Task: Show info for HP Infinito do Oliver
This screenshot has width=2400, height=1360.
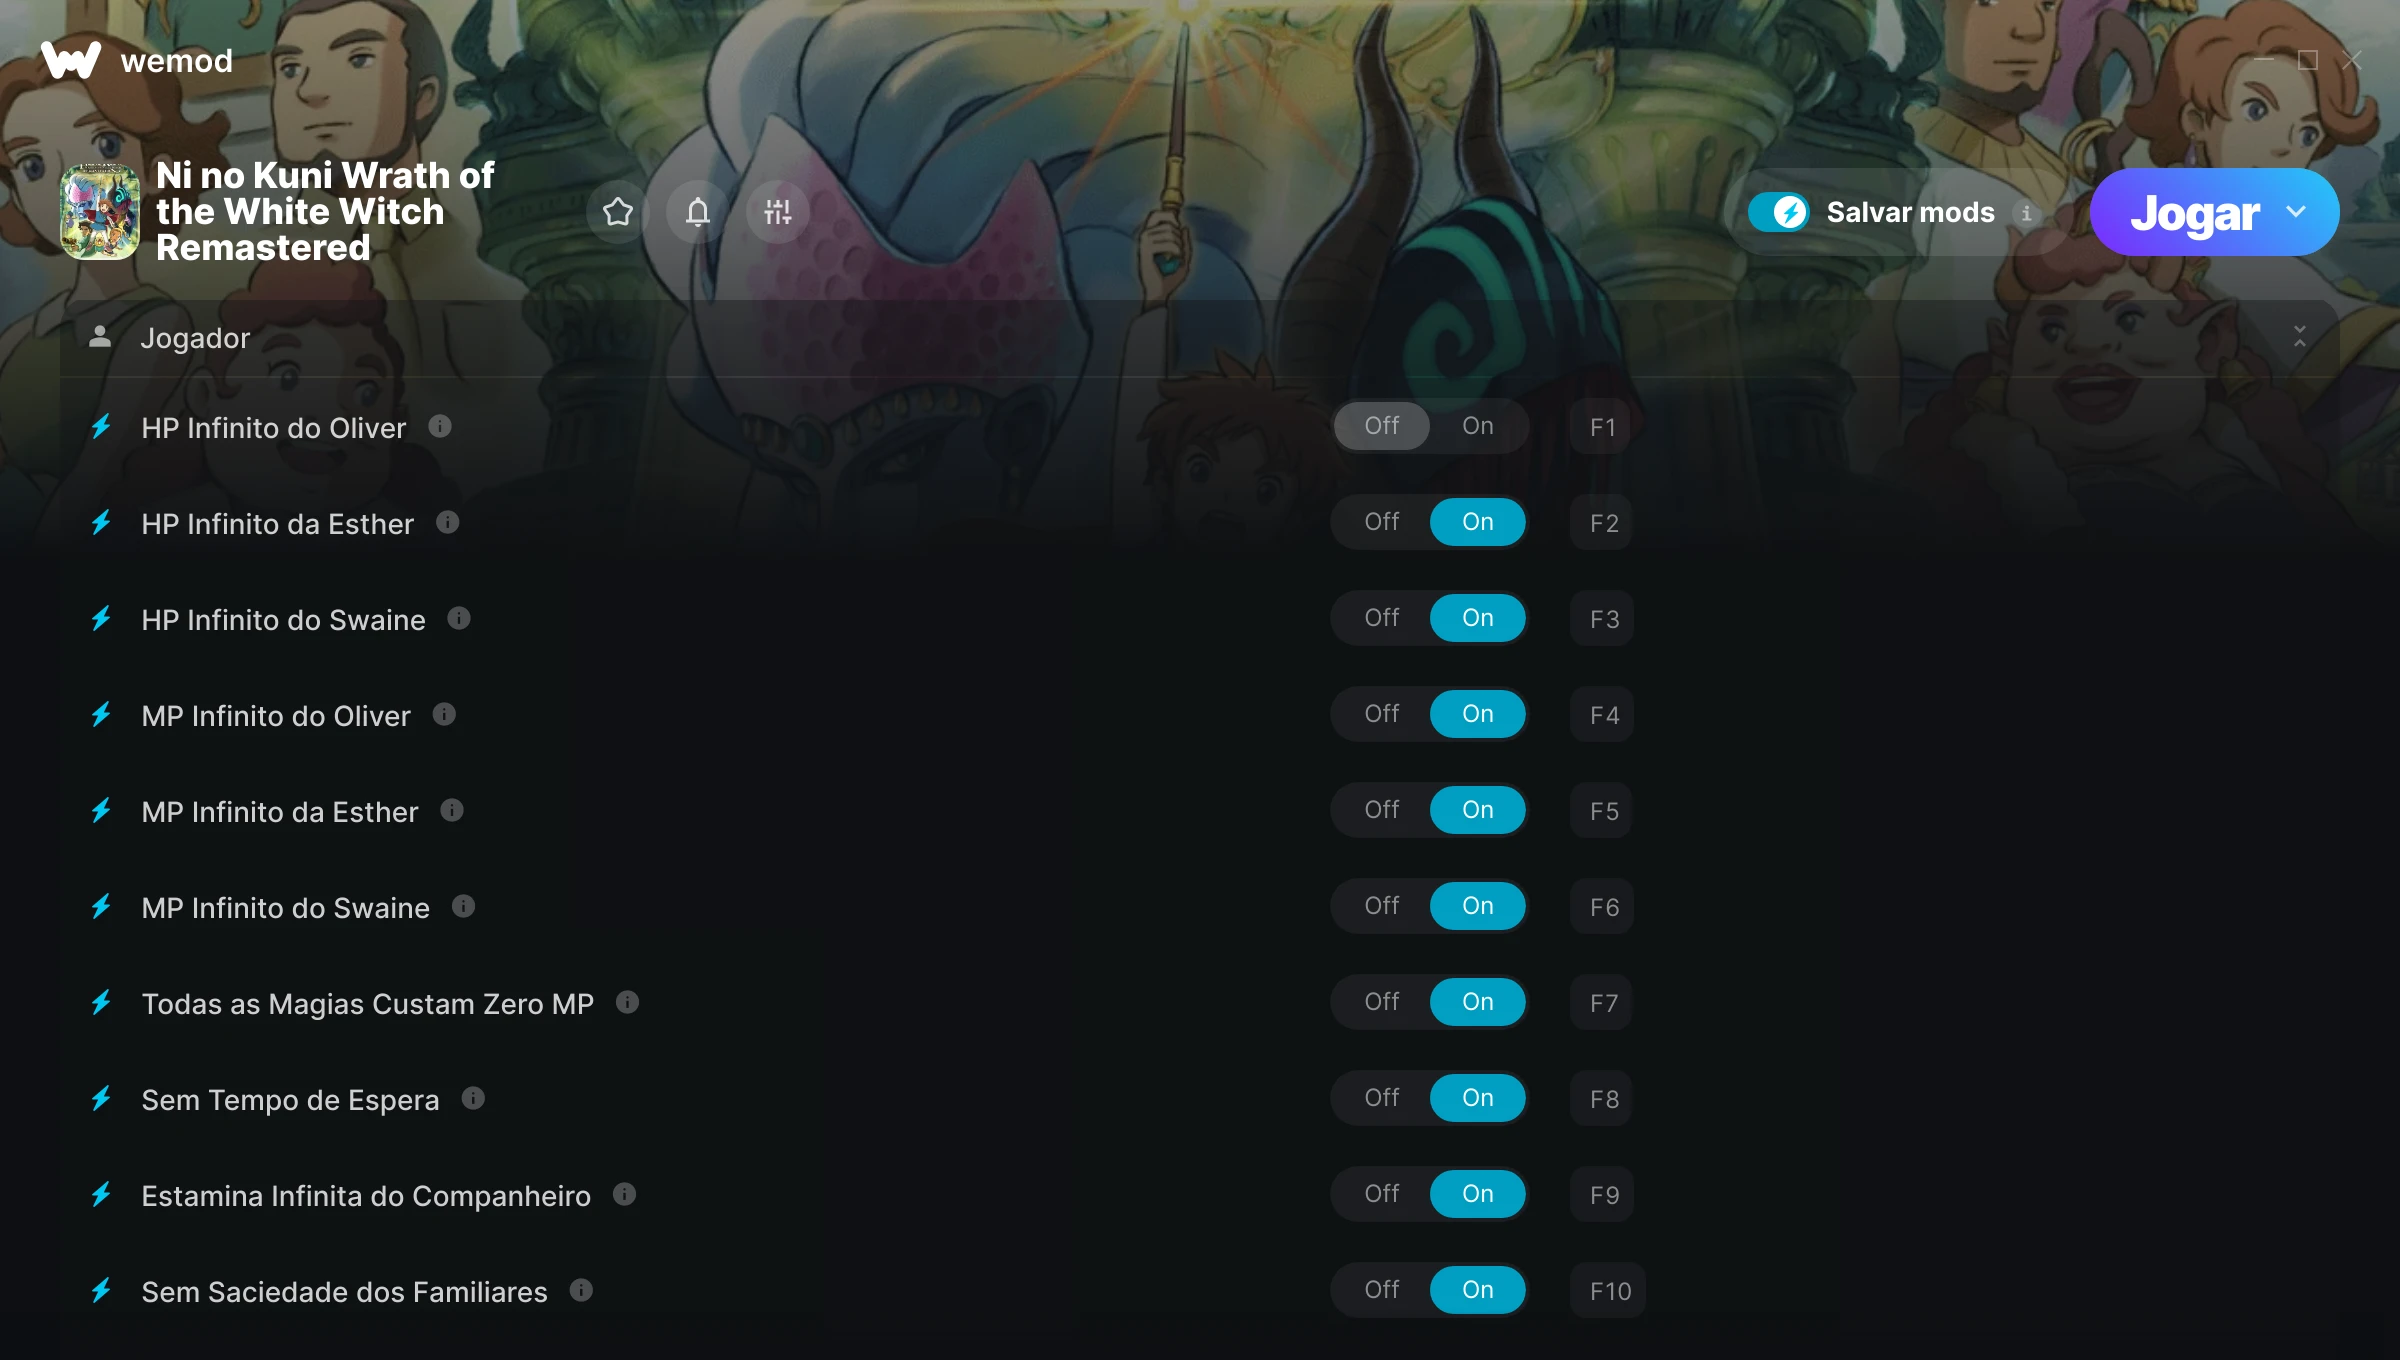Action: click(440, 427)
